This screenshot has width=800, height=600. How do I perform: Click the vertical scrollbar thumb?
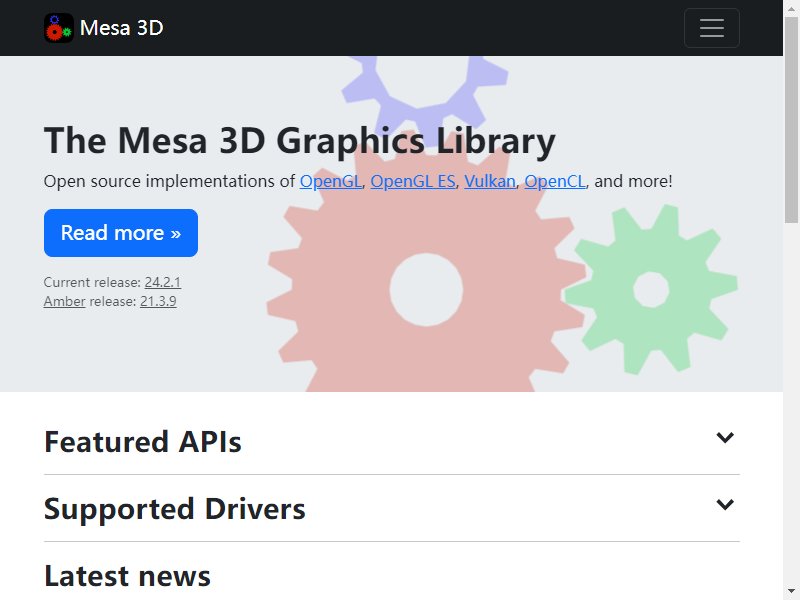click(791, 120)
